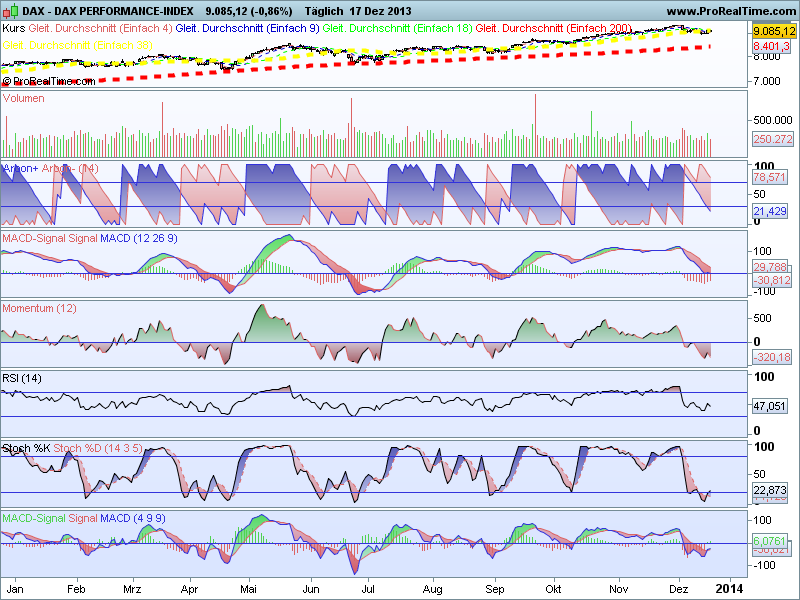Click the -30,812 MACD value tag
Screen dimensions: 800x600
[772, 280]
